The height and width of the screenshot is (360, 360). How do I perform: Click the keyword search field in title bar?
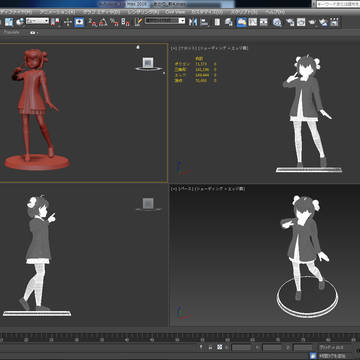point(337,4)
